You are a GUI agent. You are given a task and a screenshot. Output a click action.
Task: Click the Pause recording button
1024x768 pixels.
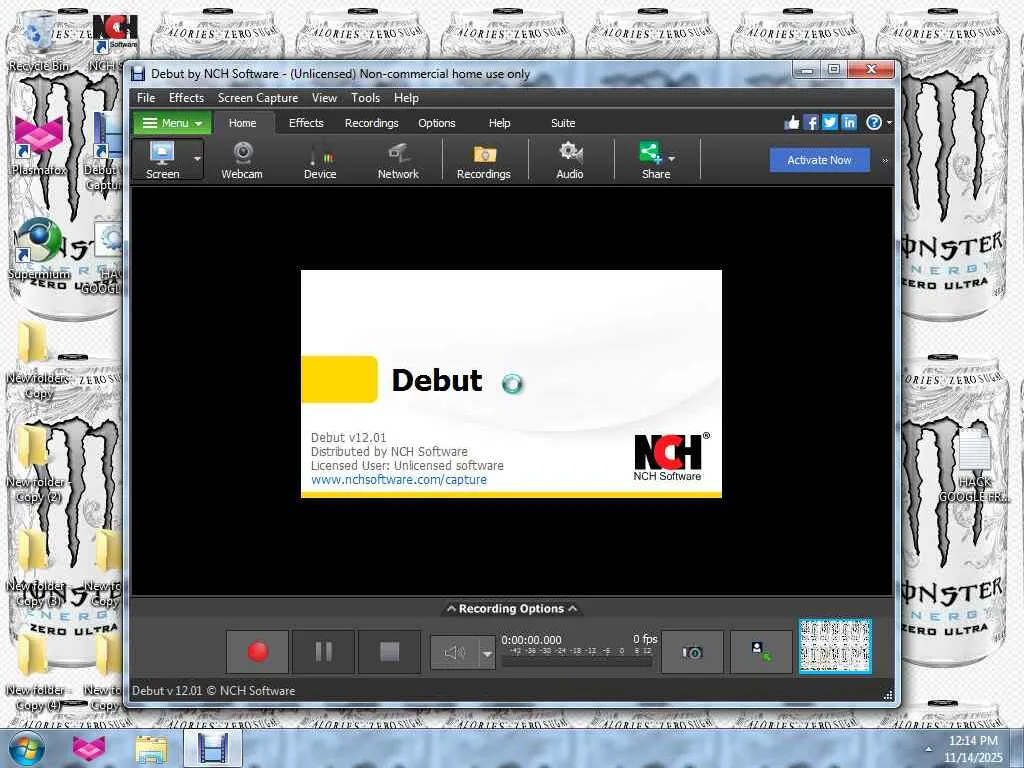pyautogui.click(x=323, y=651)
